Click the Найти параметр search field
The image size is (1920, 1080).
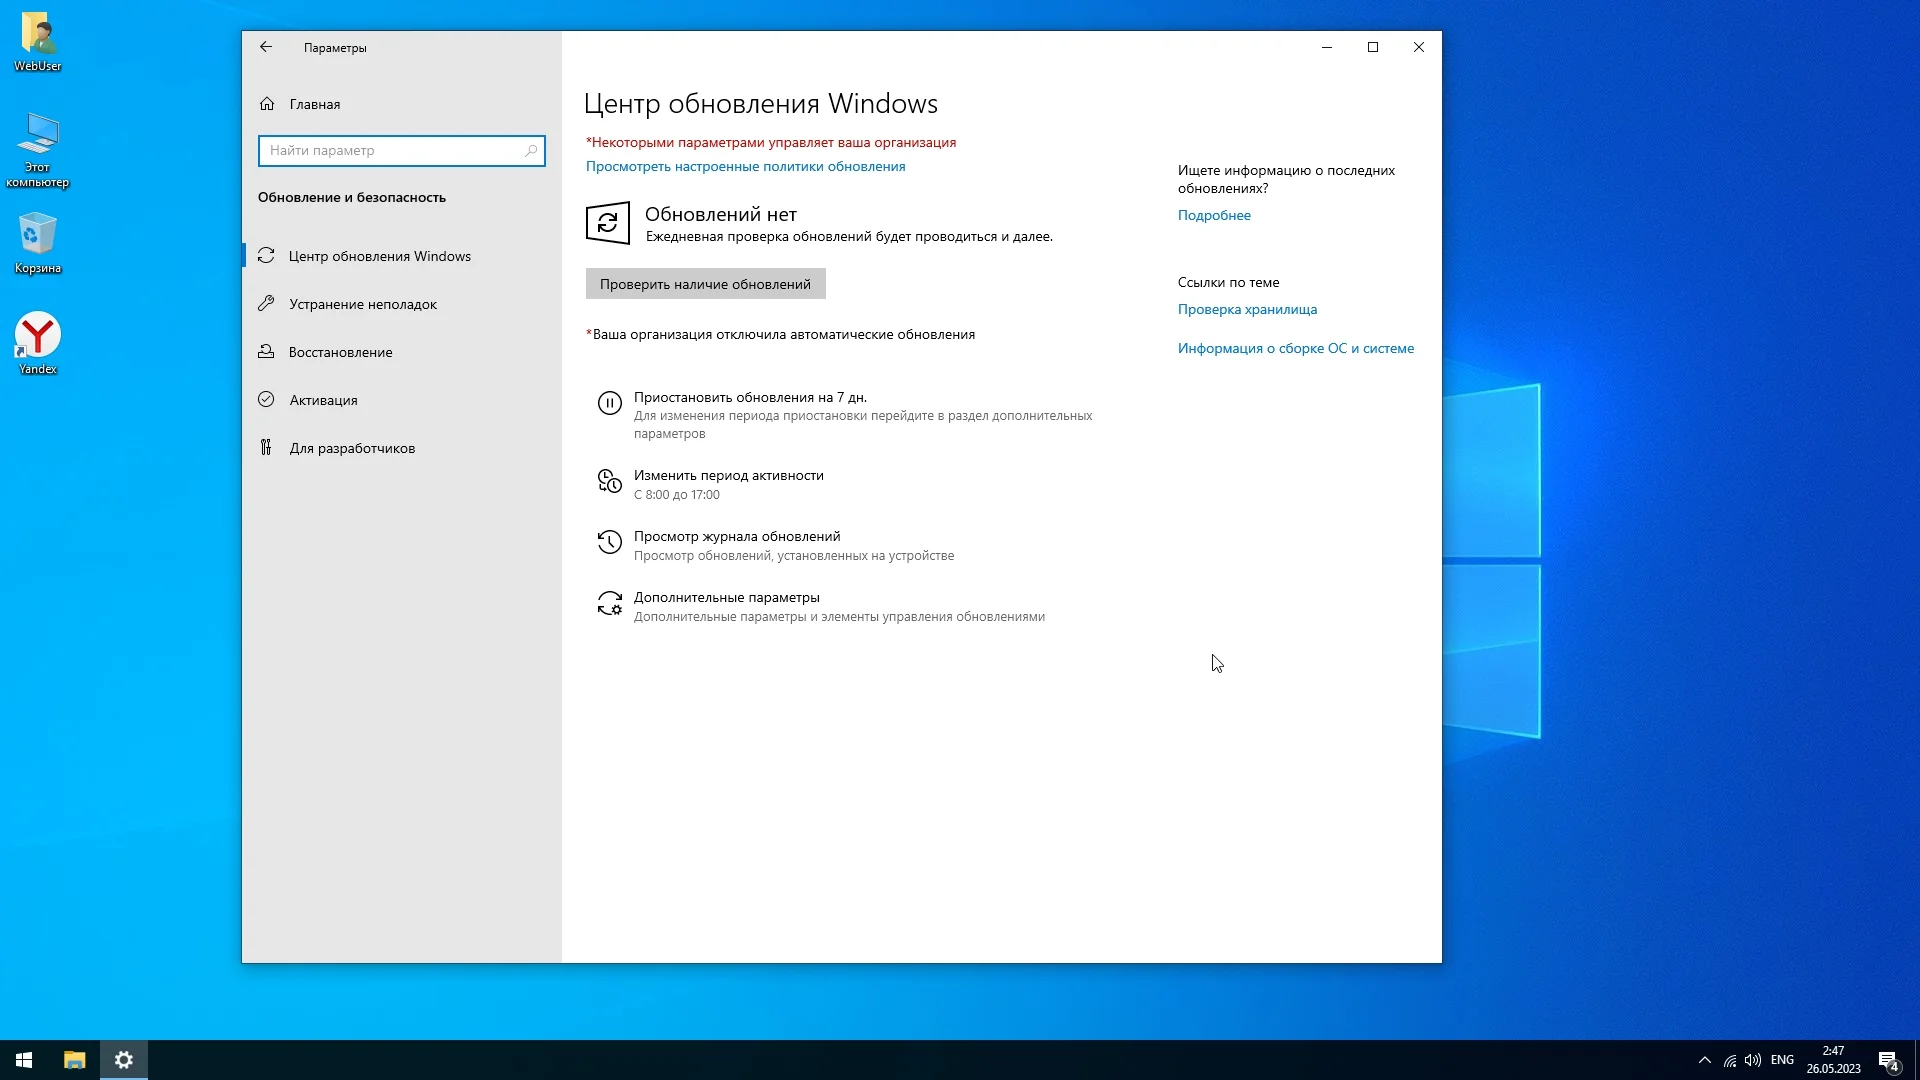tap(392, 151)
